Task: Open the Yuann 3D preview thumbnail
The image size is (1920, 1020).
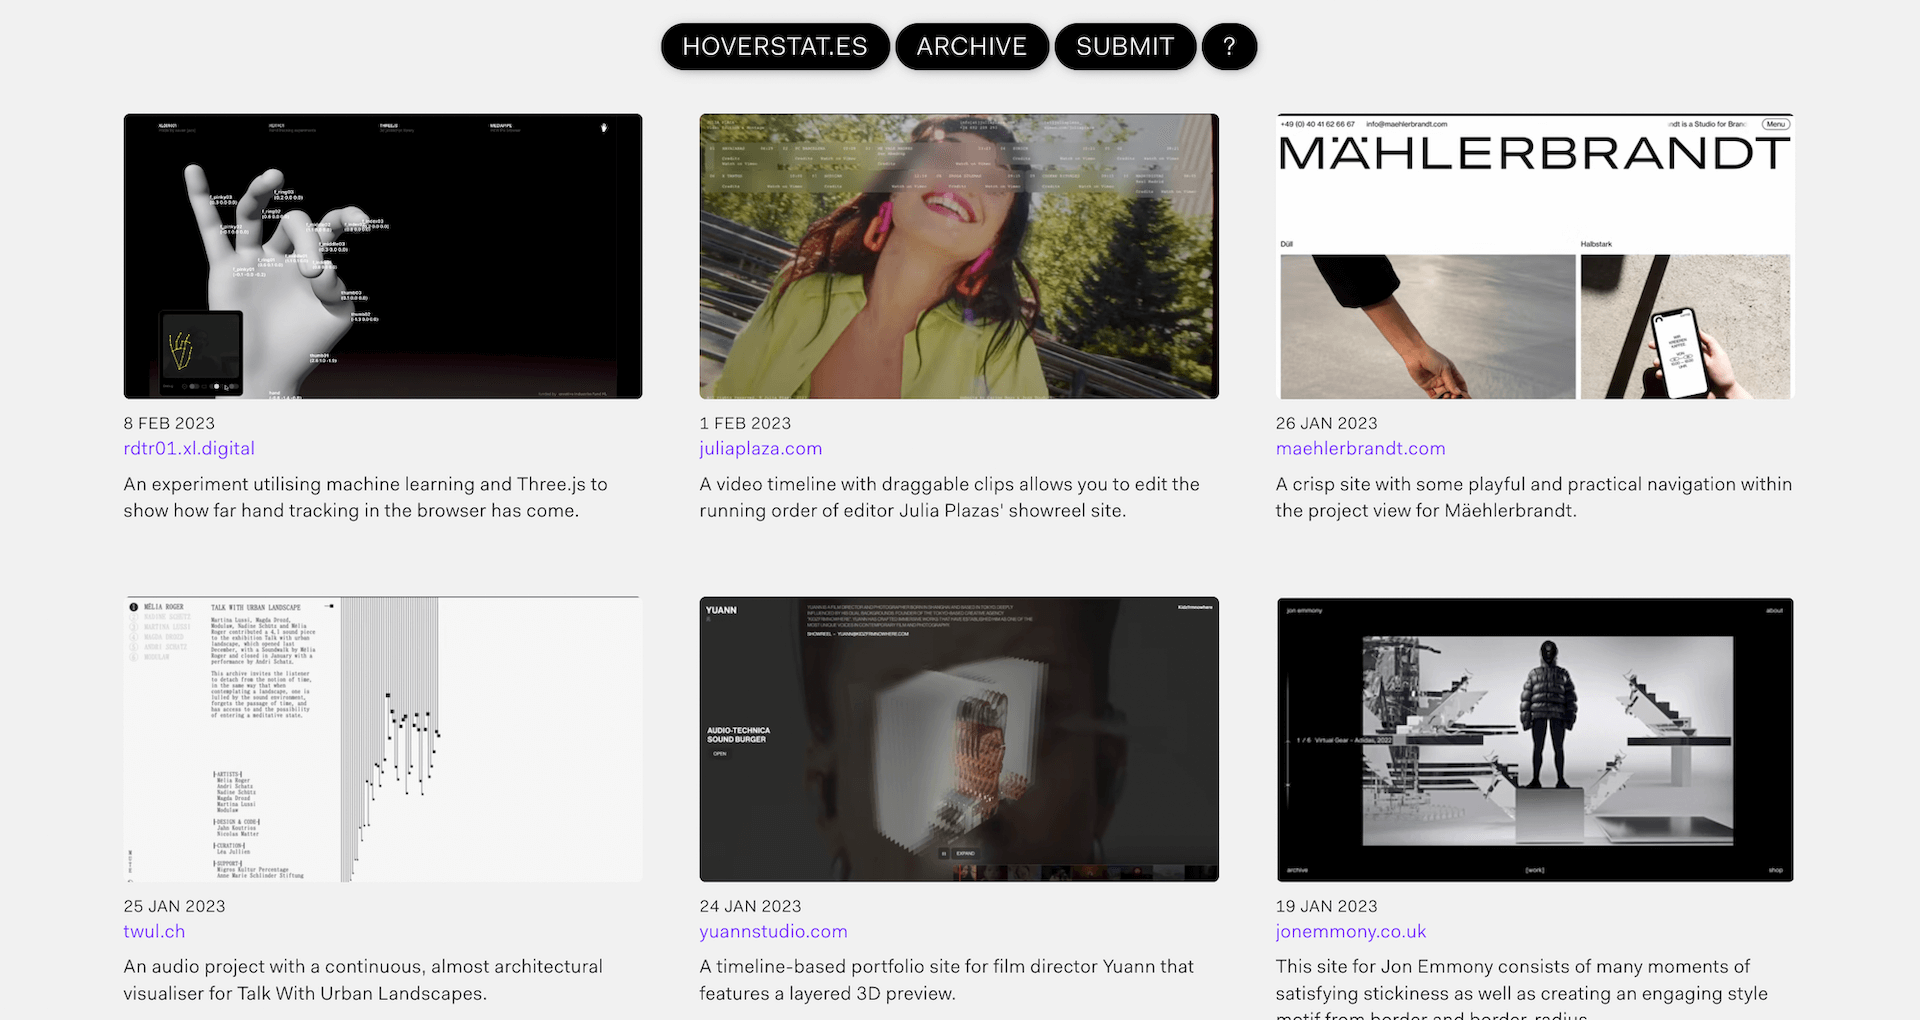Action: point(959,739)
